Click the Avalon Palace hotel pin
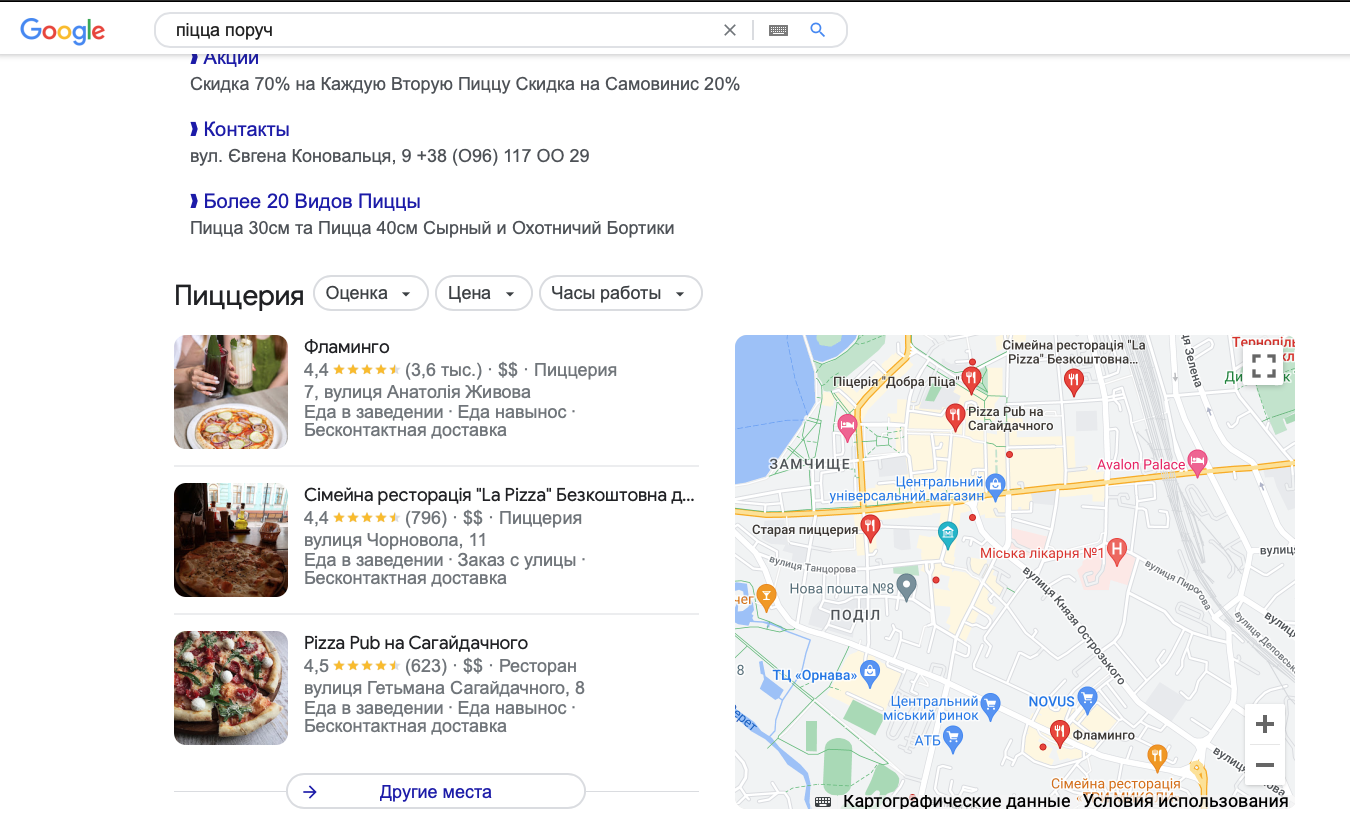 pos(1198,463)
